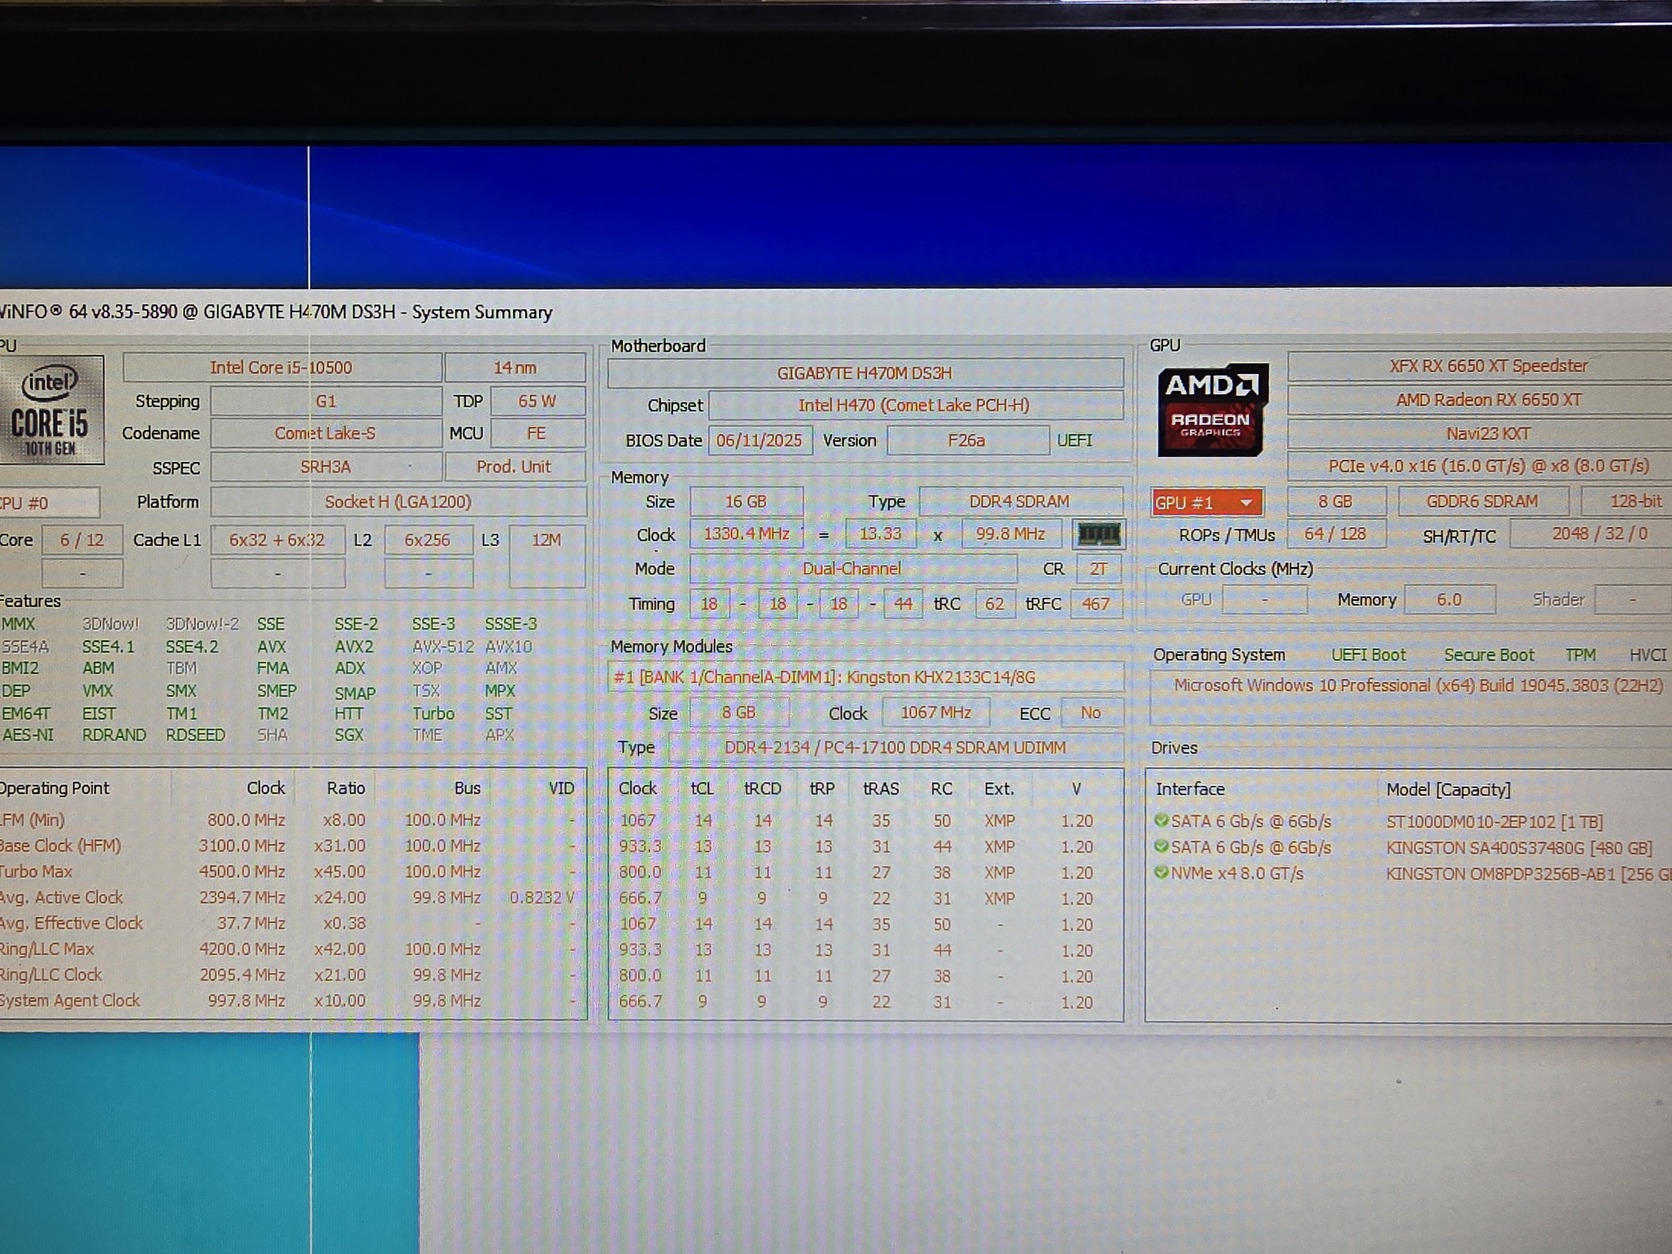Click the AMD Radeon Graphics logo

pos(1211,410)
